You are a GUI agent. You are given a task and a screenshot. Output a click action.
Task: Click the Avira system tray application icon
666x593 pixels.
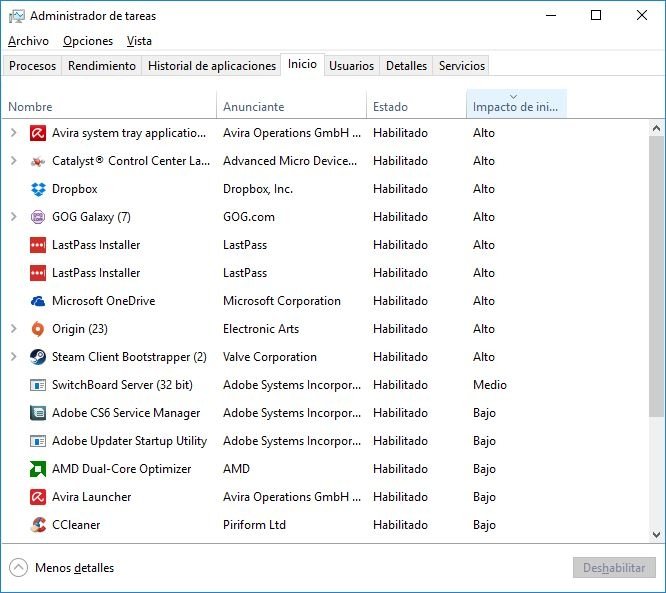pos(38,133)
